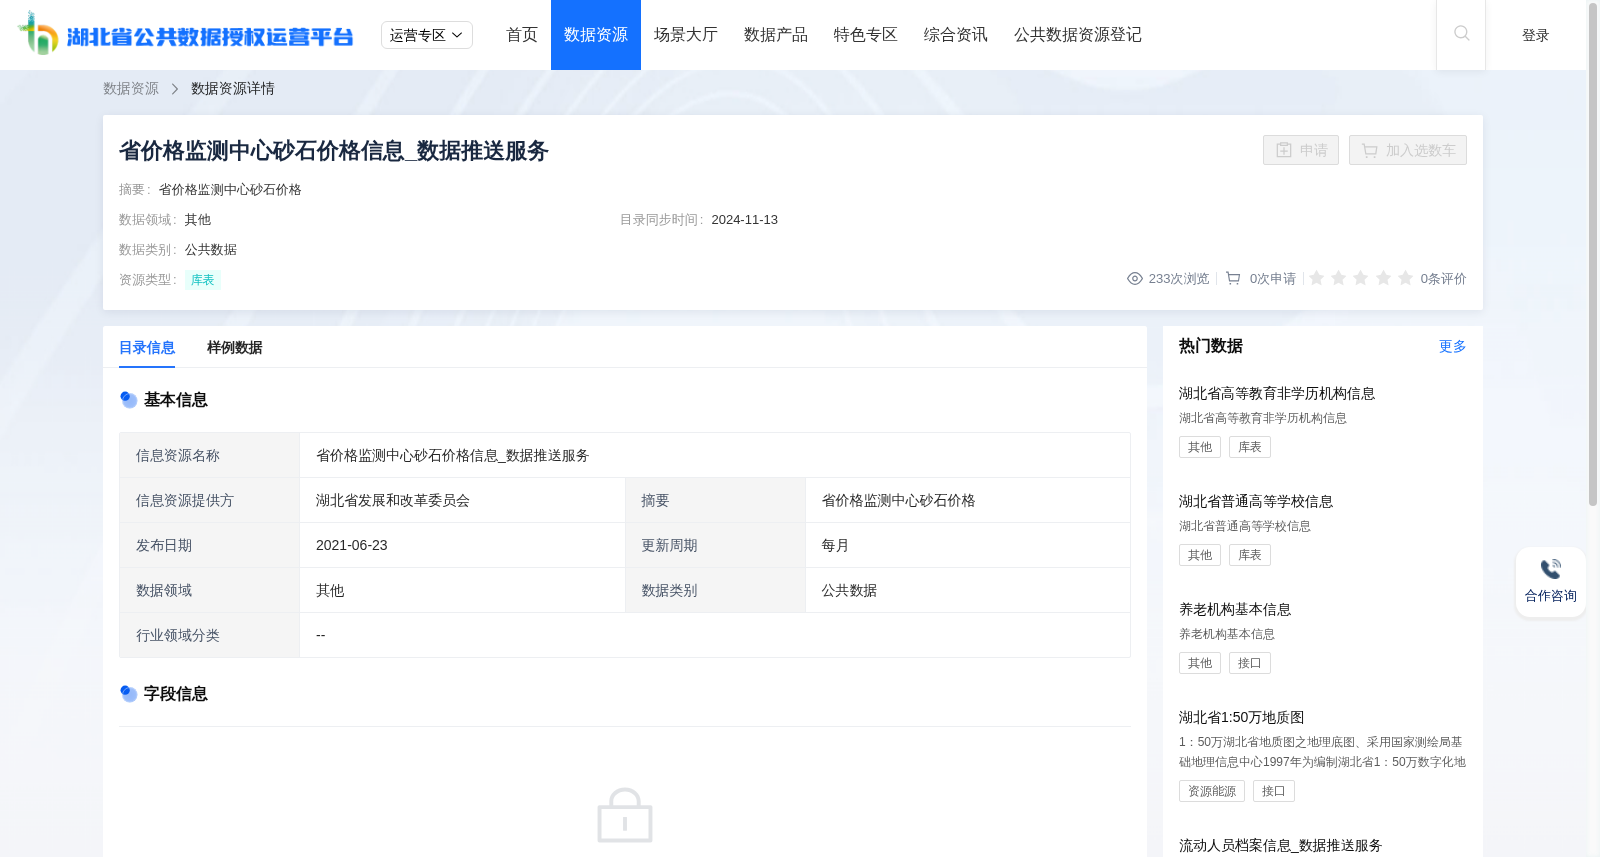Click 资源能源 tag under 湖北省1:50万地质图
Viewport: 1600px width, 857px height.
[1212, 791]
